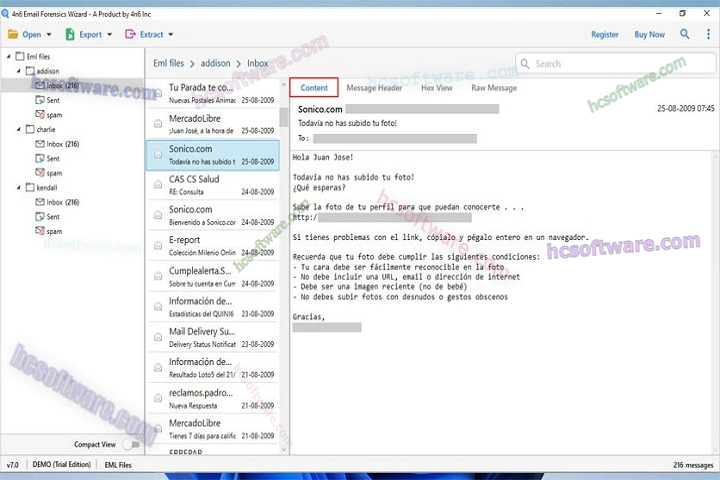Collapse the charlie tree node
Image resolution: width=720 pixels, height=480 pixels.
tap(19, 129)
